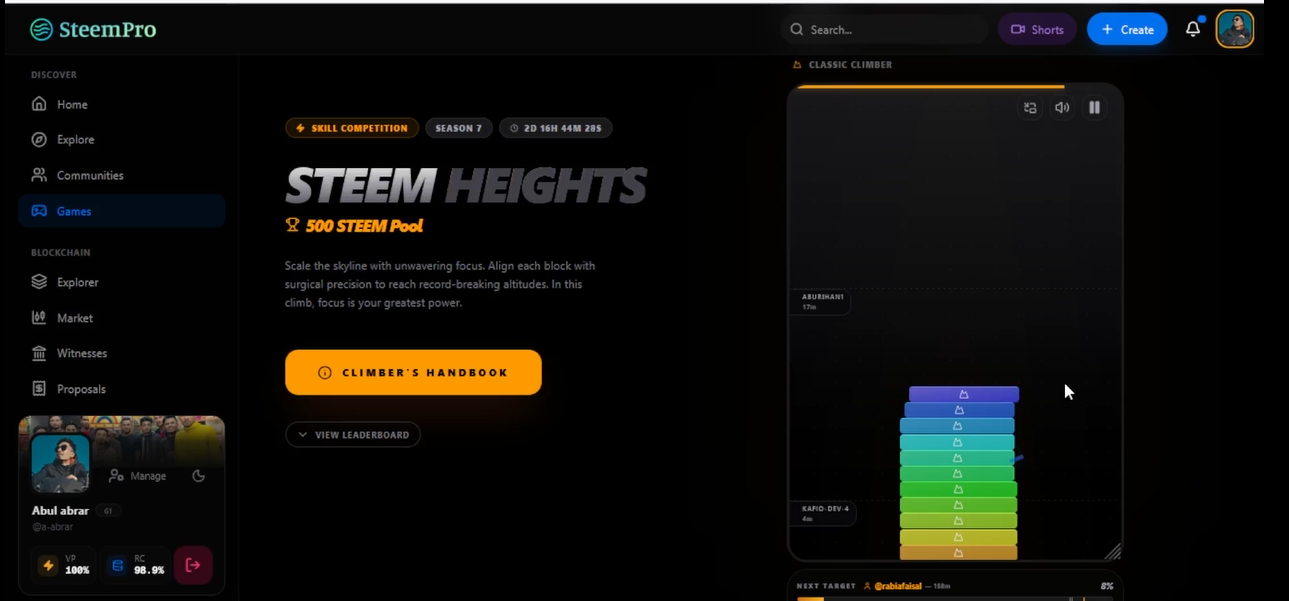The image size is (1289, 601).
Task: Click the SteemPro logo icon
Action: 41,30
